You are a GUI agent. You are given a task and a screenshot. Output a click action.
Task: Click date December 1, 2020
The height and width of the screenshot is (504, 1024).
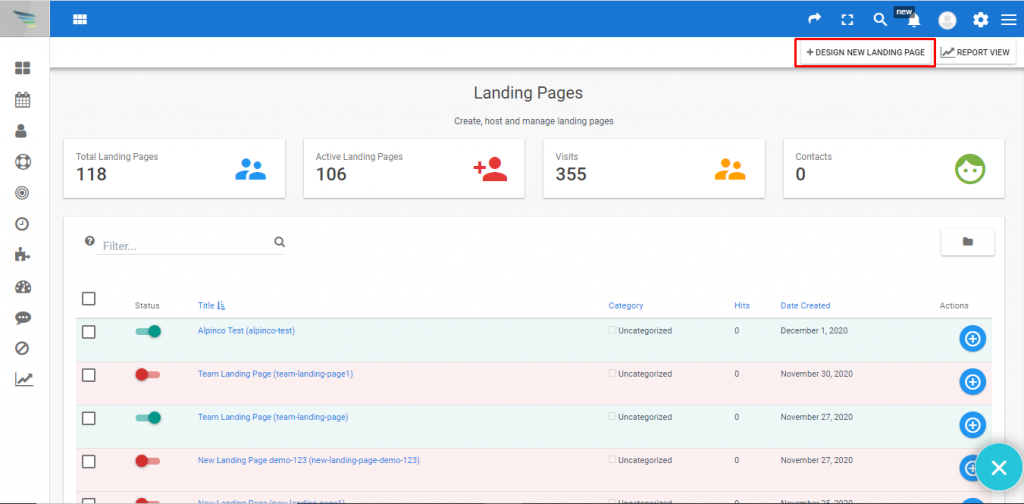814,331
